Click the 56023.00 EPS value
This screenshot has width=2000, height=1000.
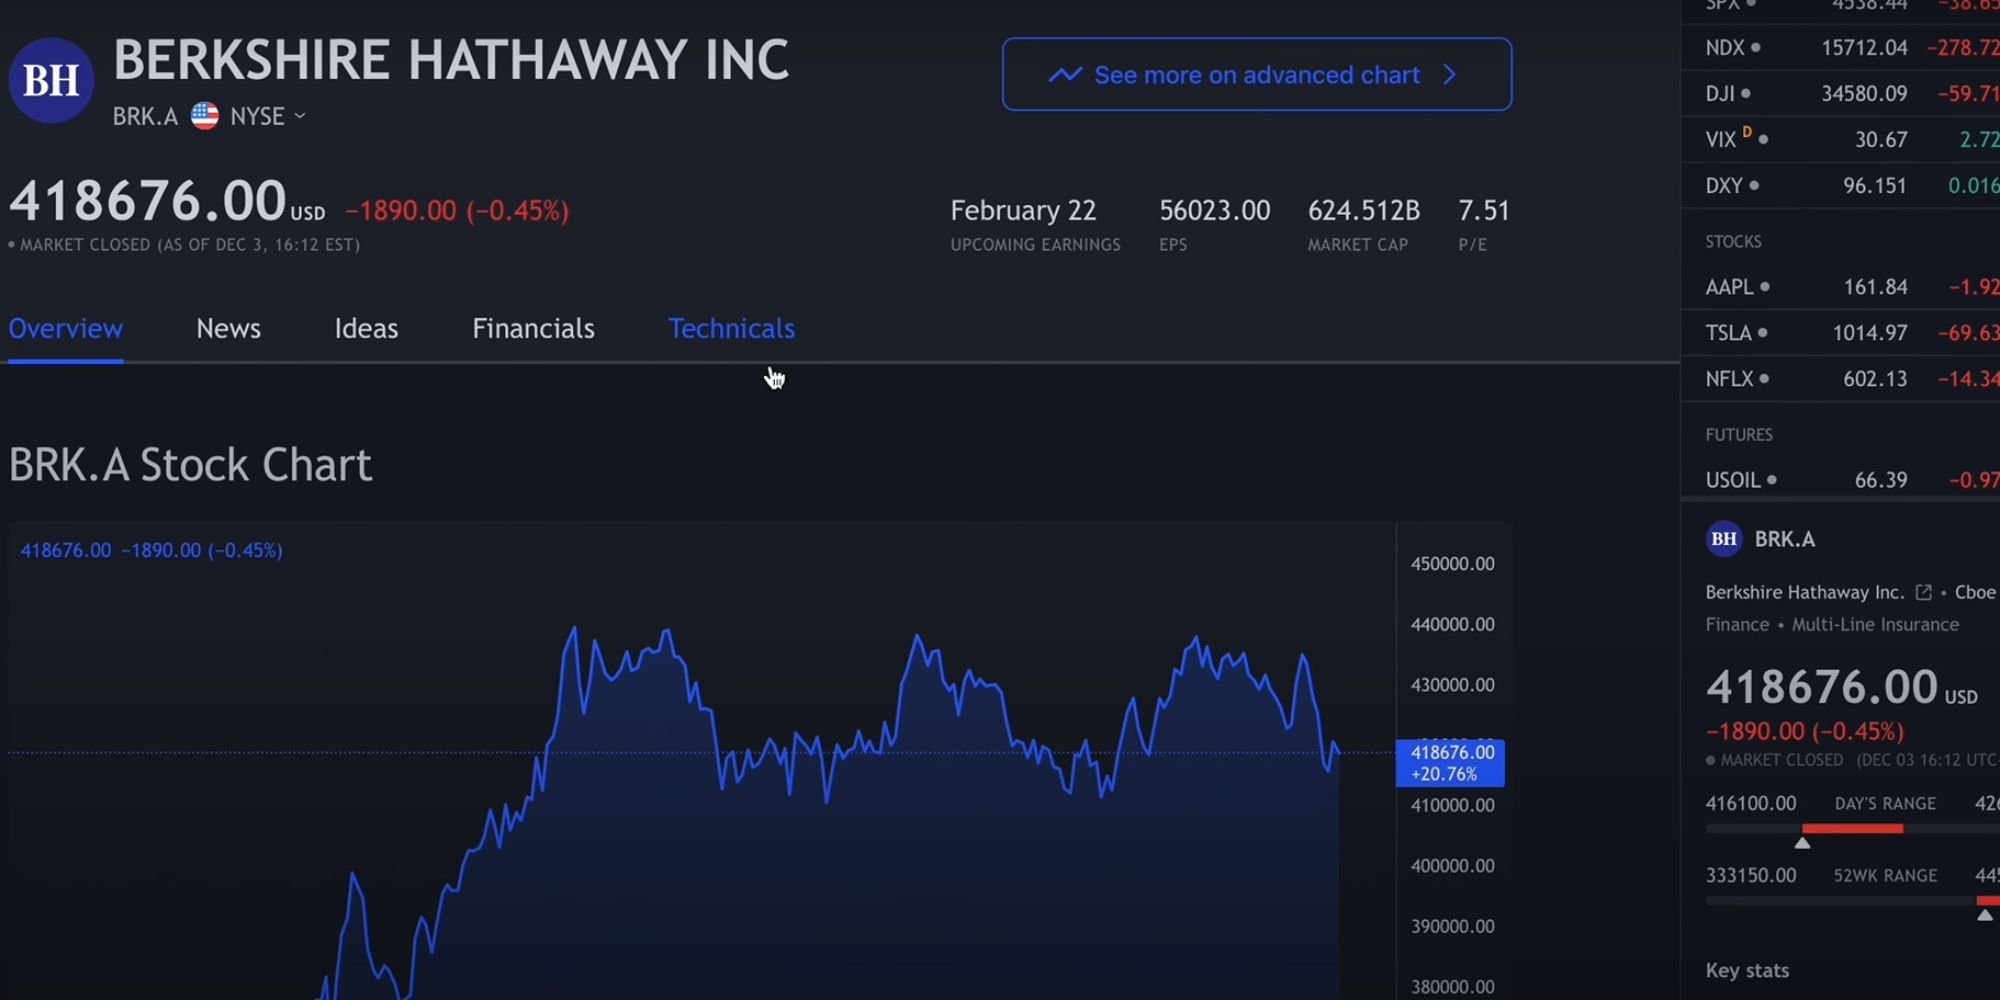pyautogui.click(x=1214, y=211)
